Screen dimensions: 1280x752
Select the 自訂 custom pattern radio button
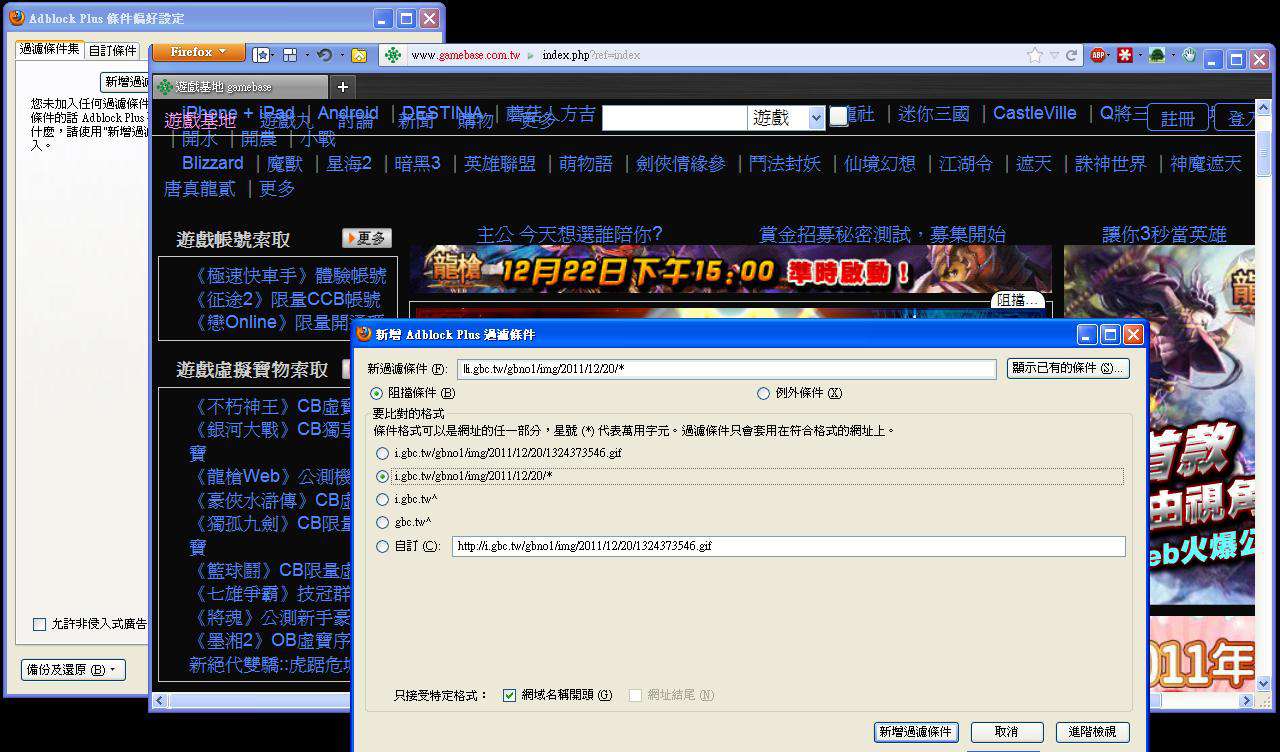(x=382, y=547)
